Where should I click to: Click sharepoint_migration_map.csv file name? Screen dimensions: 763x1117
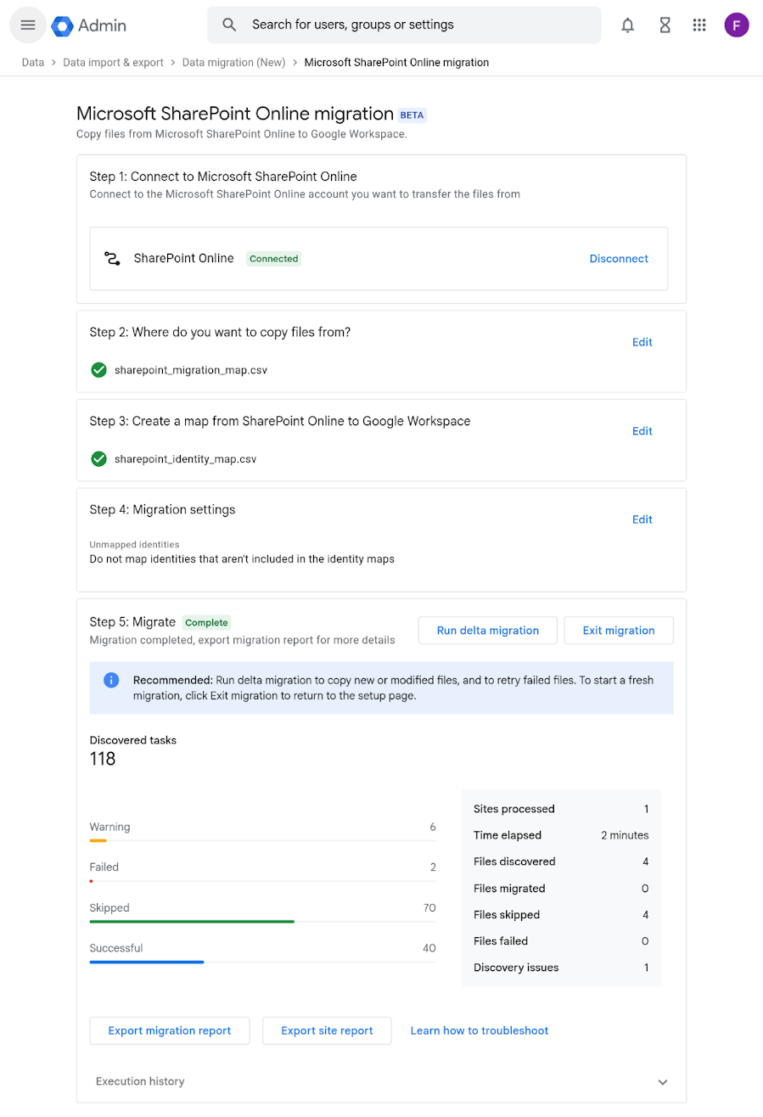point(191,370)
